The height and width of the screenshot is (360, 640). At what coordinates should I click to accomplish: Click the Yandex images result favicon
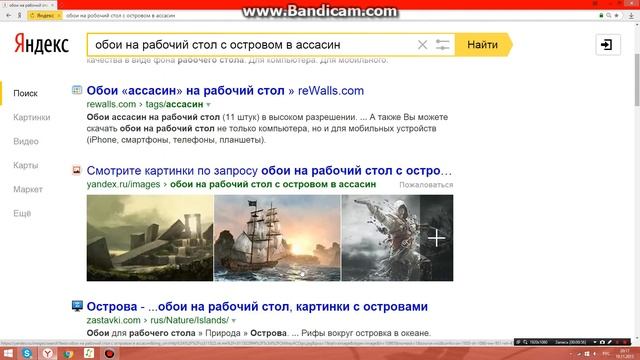coord(76,170)
